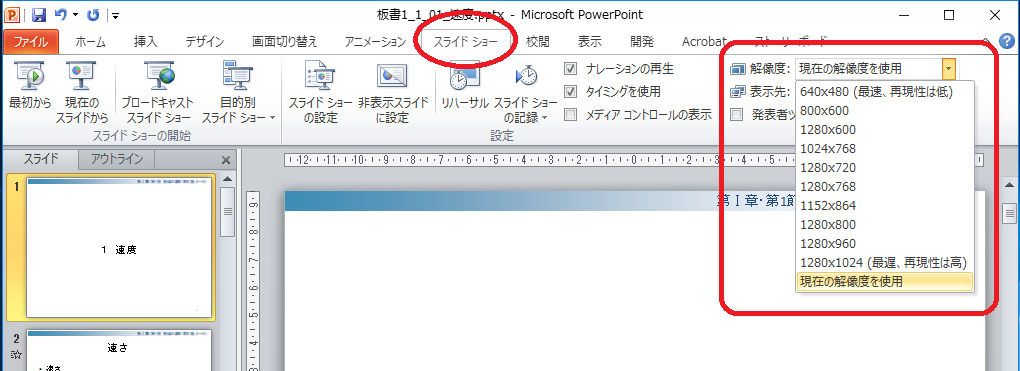
Task: Click the thumbnail pane scrollbar handle
Action: pos(227,211)
